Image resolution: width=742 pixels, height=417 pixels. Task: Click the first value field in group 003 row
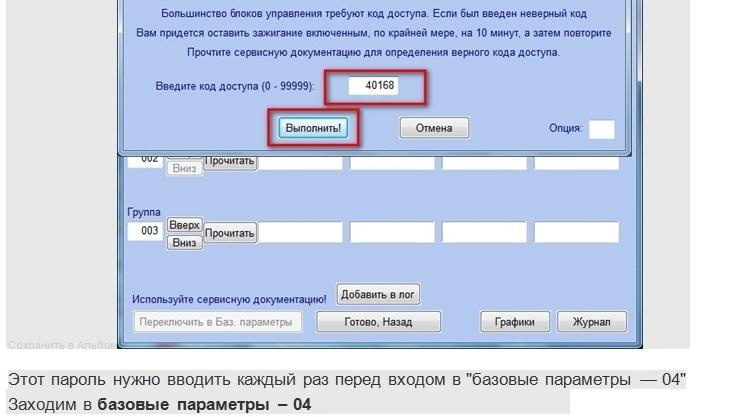pos(301,232)
